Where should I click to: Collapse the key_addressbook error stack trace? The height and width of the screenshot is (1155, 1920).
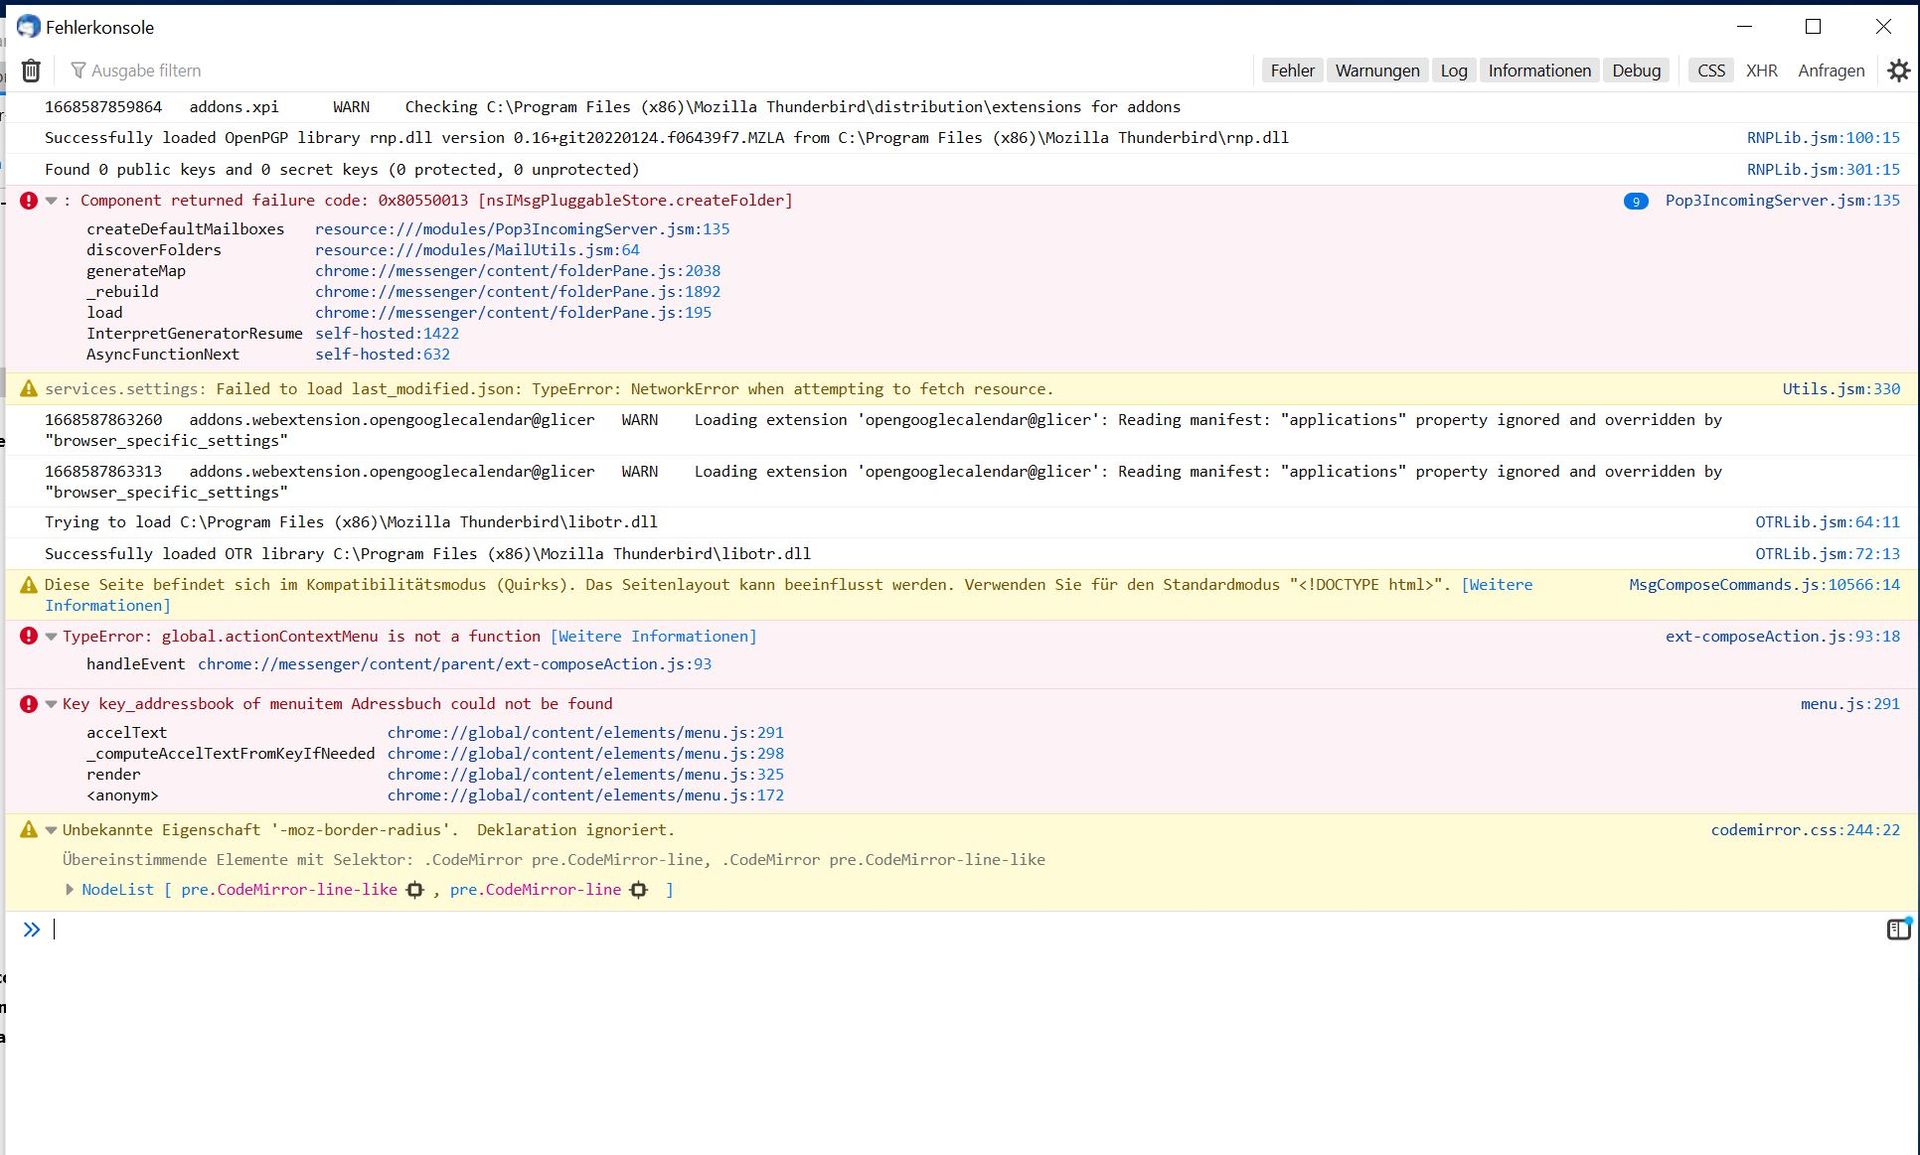[x=51, y=705]
